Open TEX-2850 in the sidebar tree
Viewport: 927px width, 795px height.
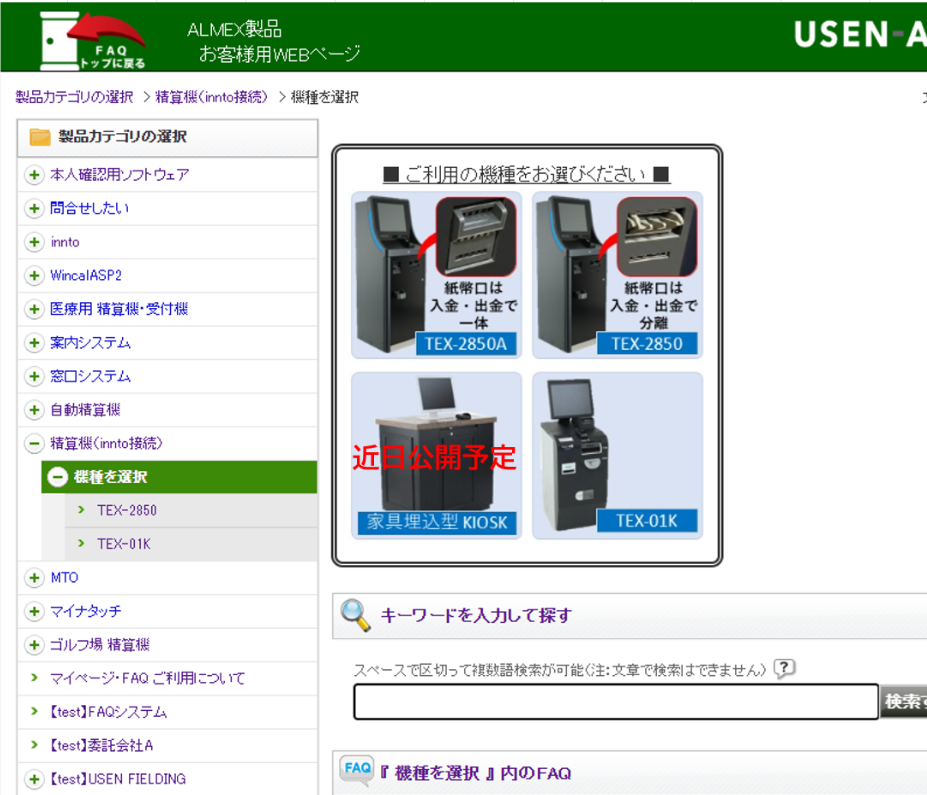[x=127, y=510]
